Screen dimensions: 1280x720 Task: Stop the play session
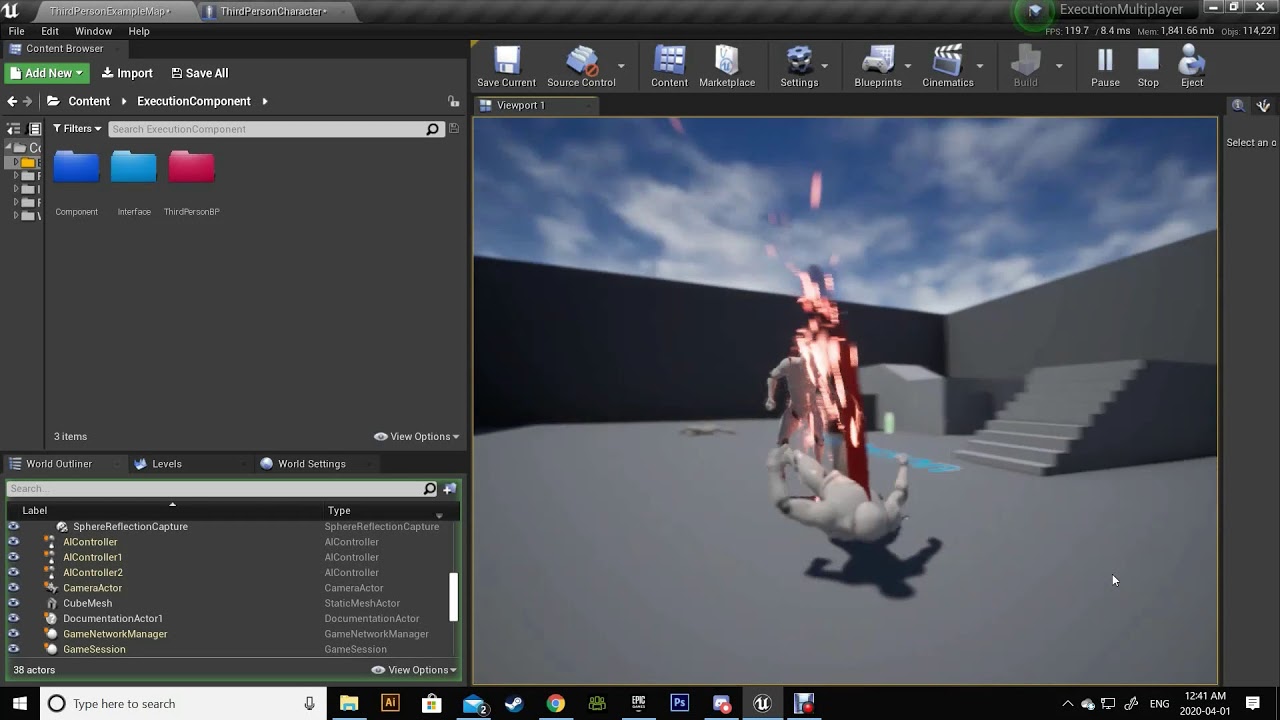(x=1148, y=66)
